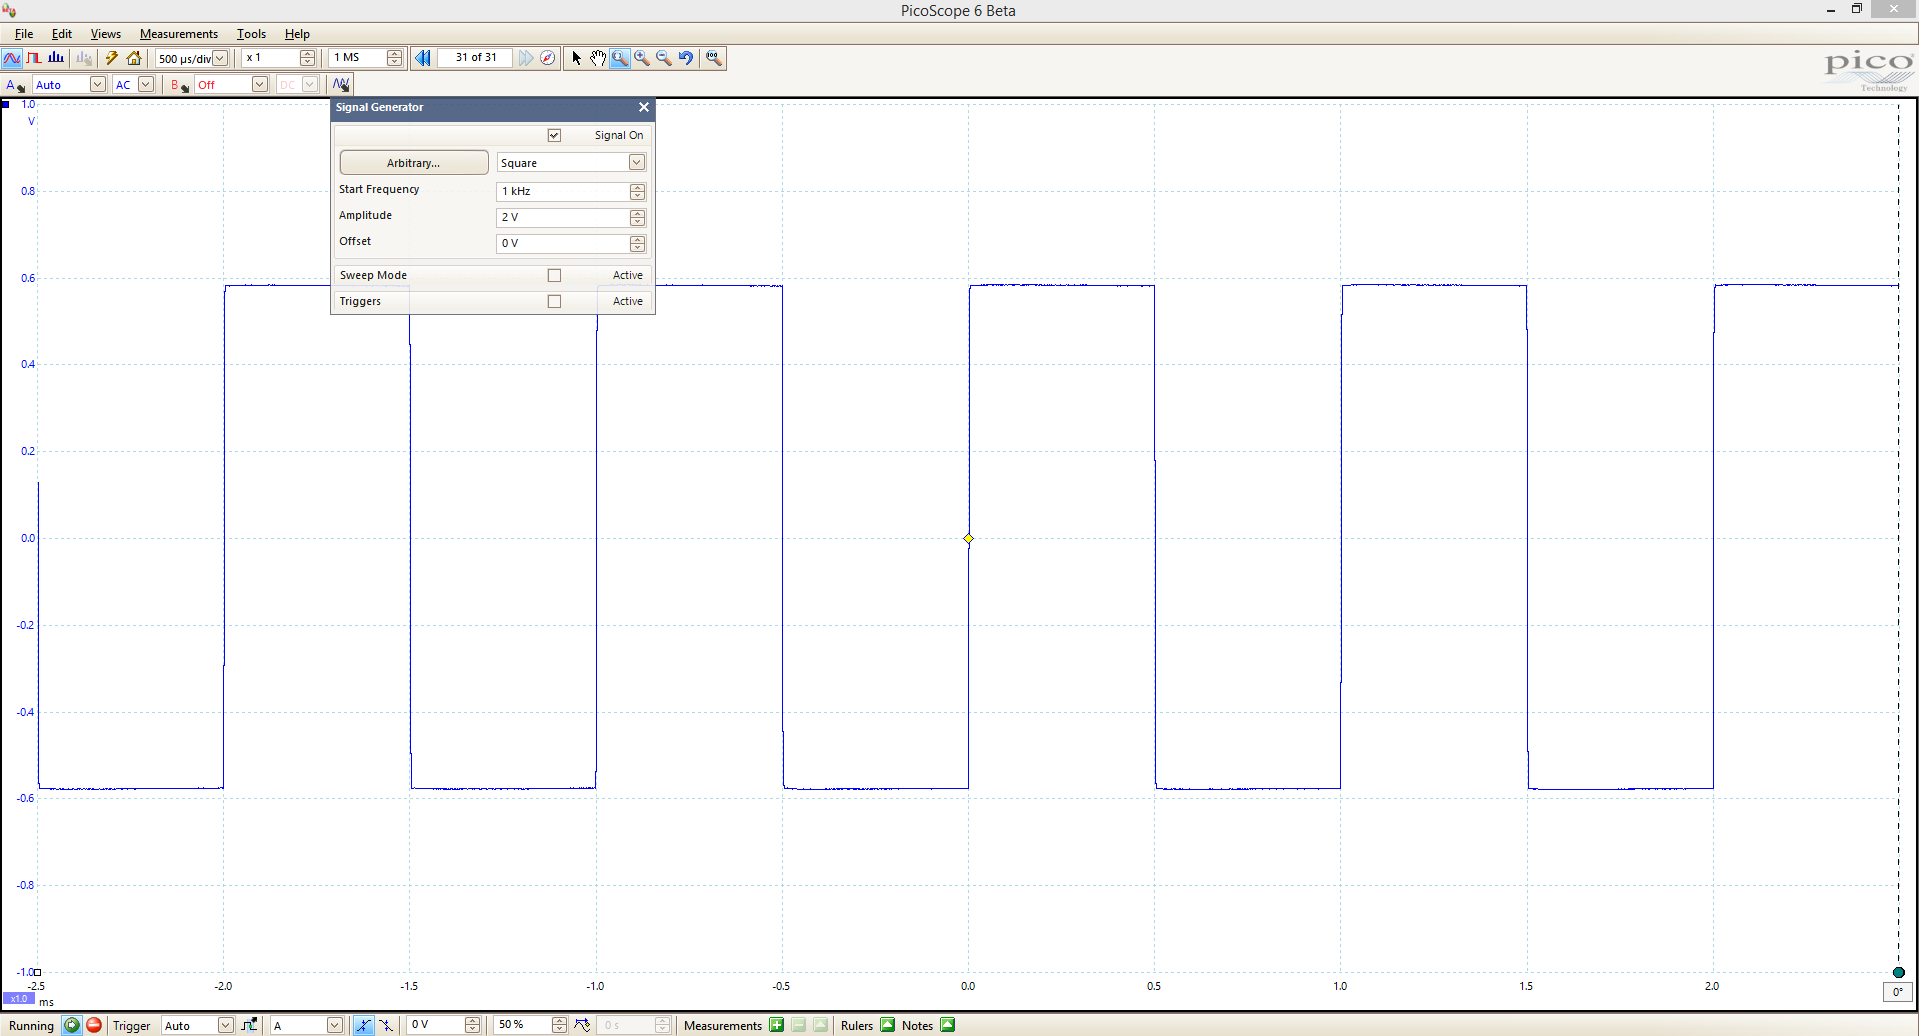Open the Help menu

pos(297,34)
